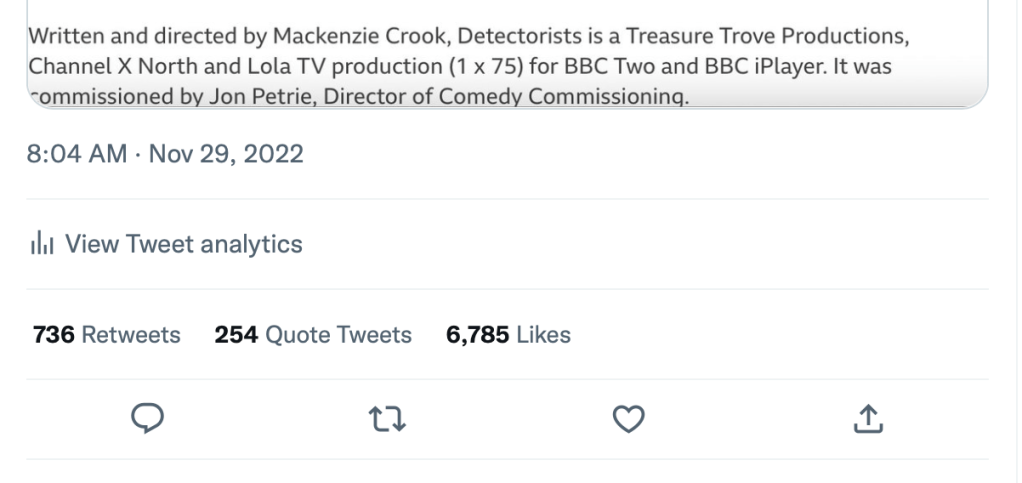Open the share upload arrow icon
Screen dimensions: 1022x483
[868, 420]
